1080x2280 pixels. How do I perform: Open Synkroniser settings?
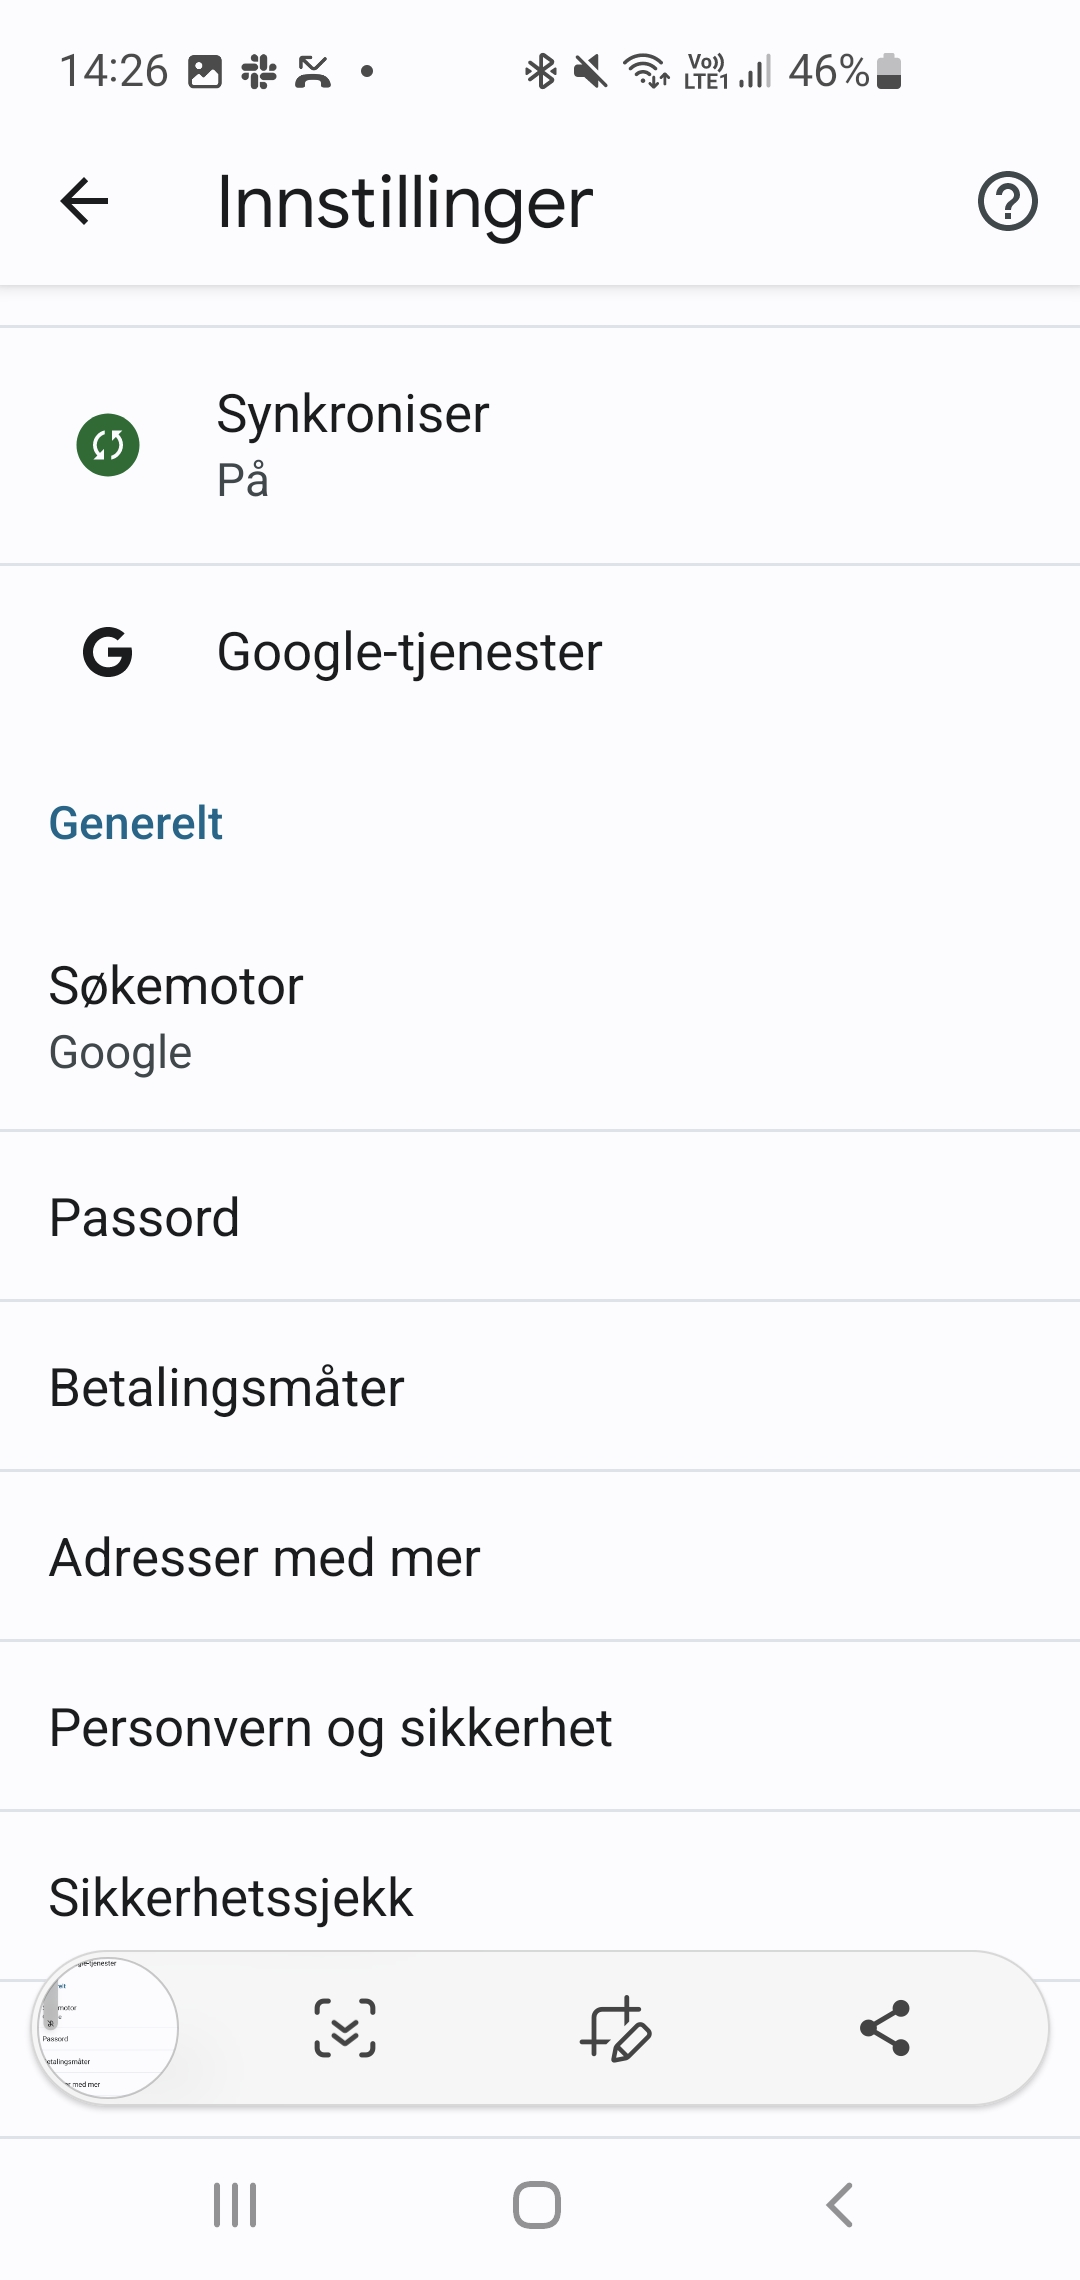(x=540, y=445)
